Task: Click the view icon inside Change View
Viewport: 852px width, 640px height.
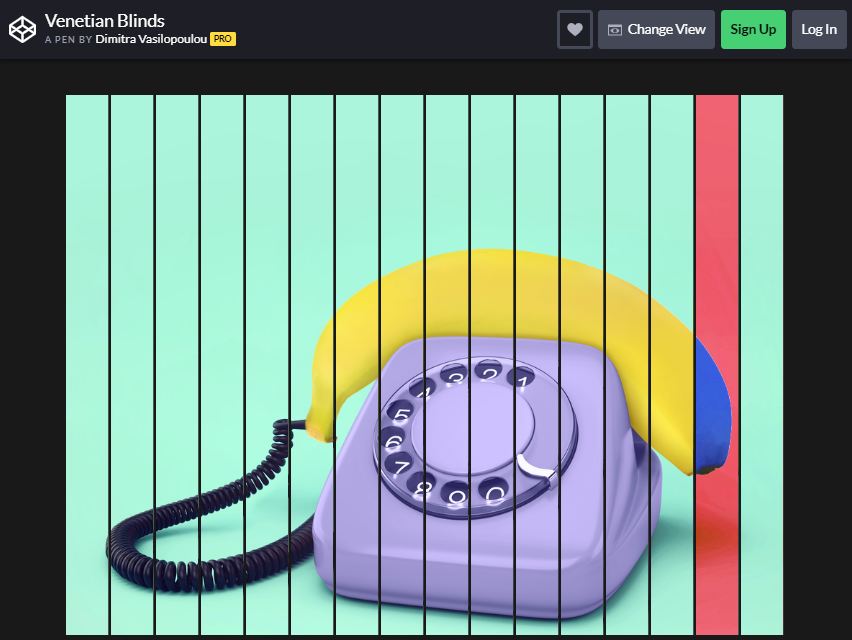Action: click(x=615, y=30)
